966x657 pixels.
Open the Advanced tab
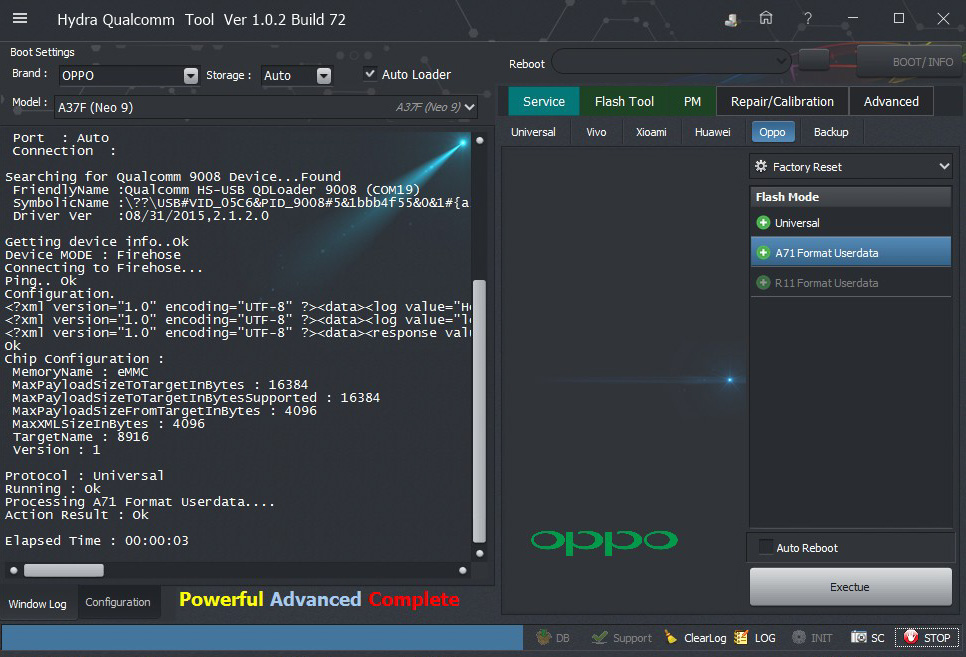tap(891, 101)
